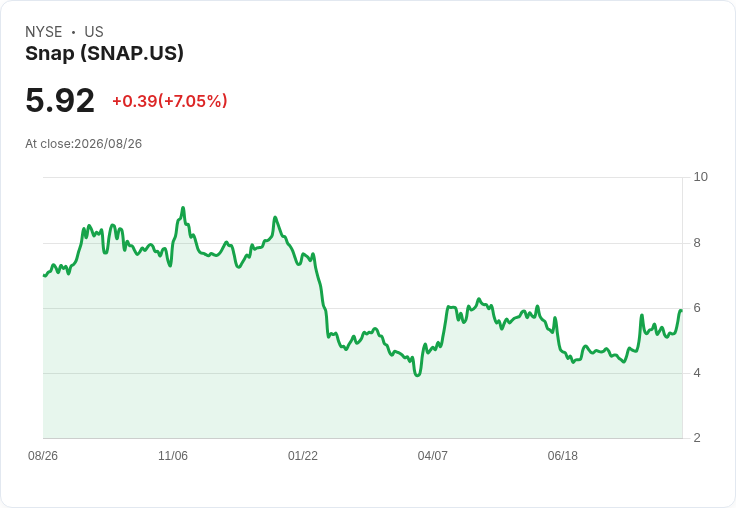Click the line's final point at right edge

tap(681, 310)
